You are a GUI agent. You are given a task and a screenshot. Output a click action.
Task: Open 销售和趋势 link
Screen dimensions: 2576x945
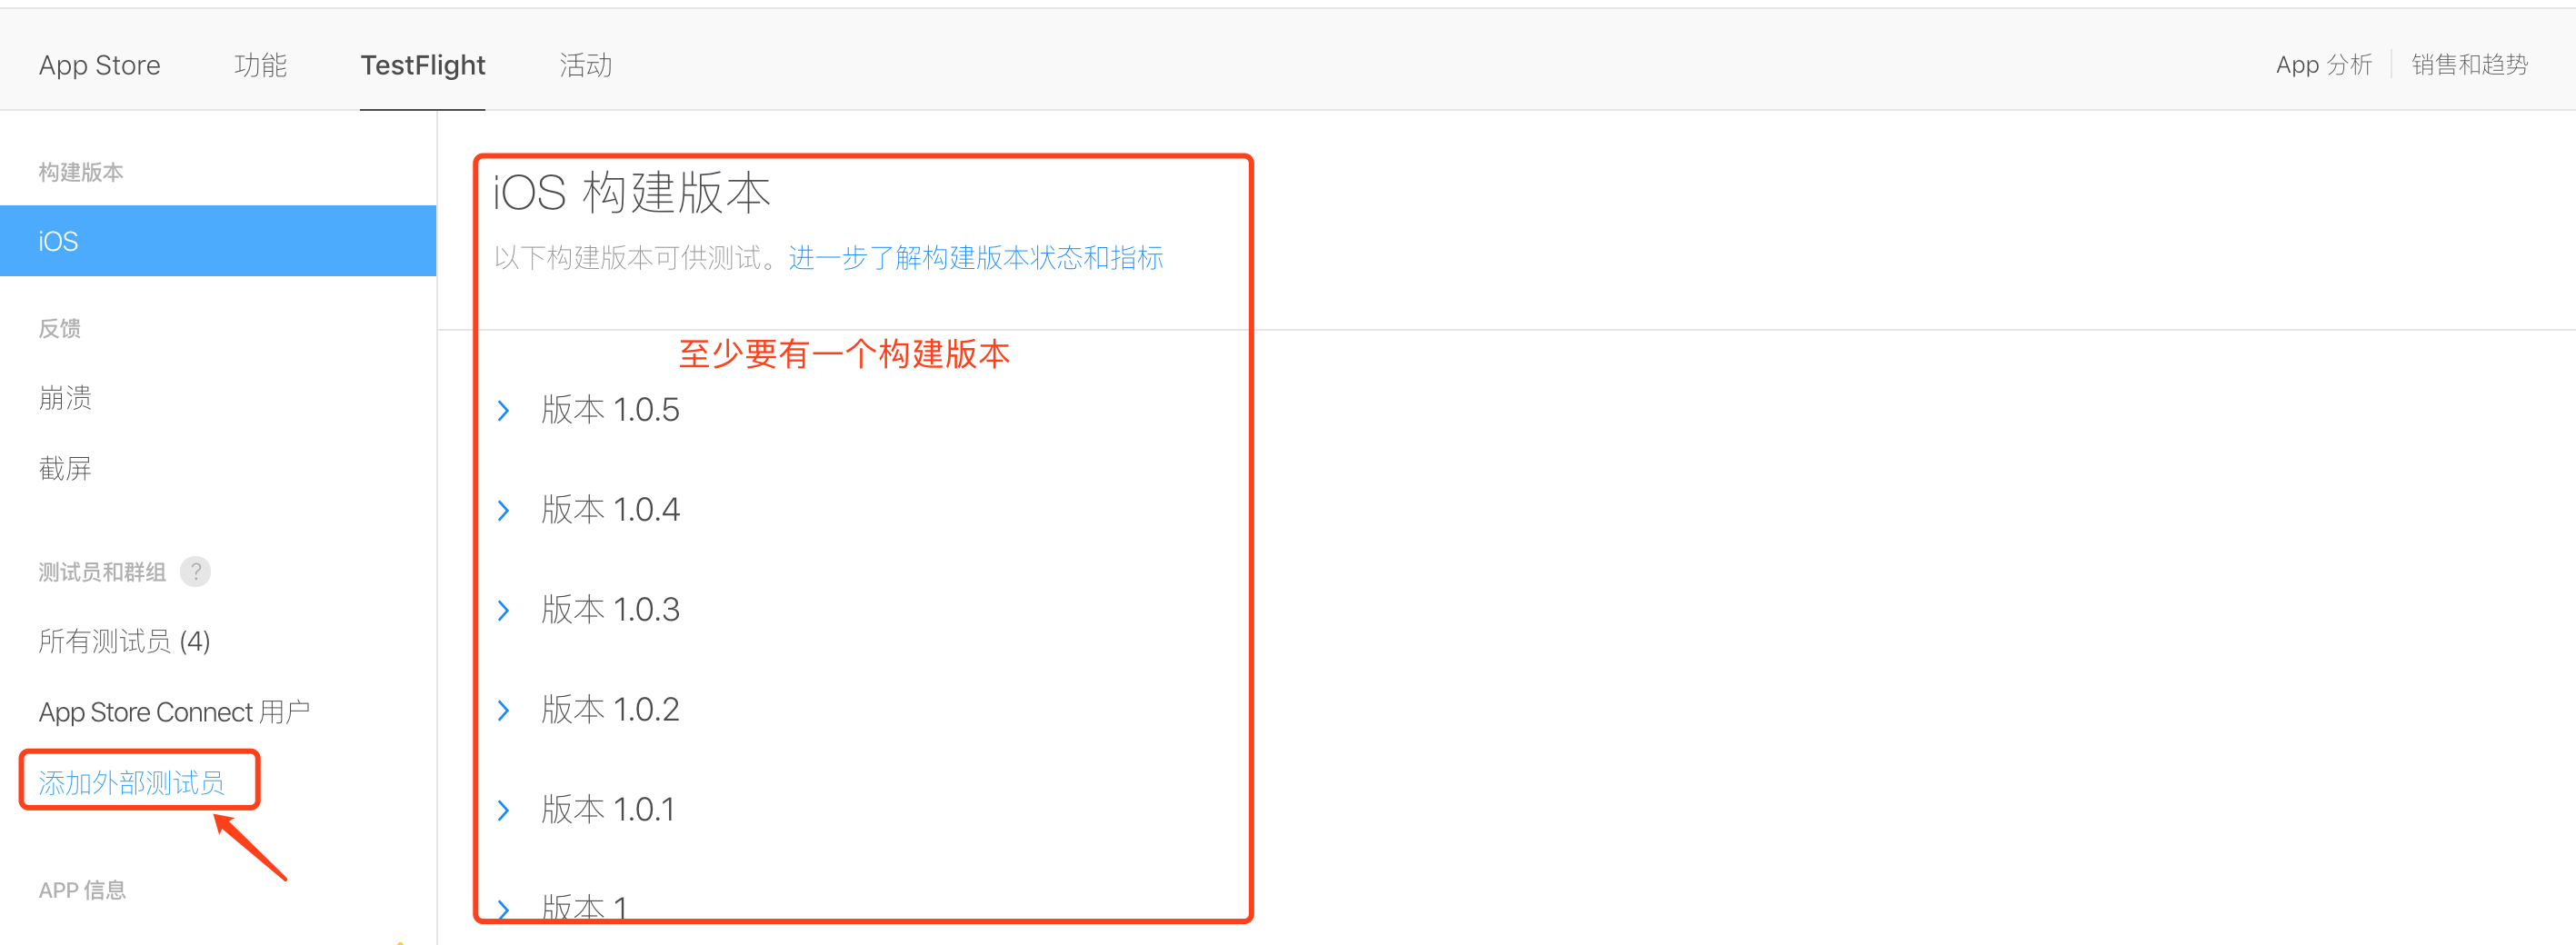(2469, 65)
